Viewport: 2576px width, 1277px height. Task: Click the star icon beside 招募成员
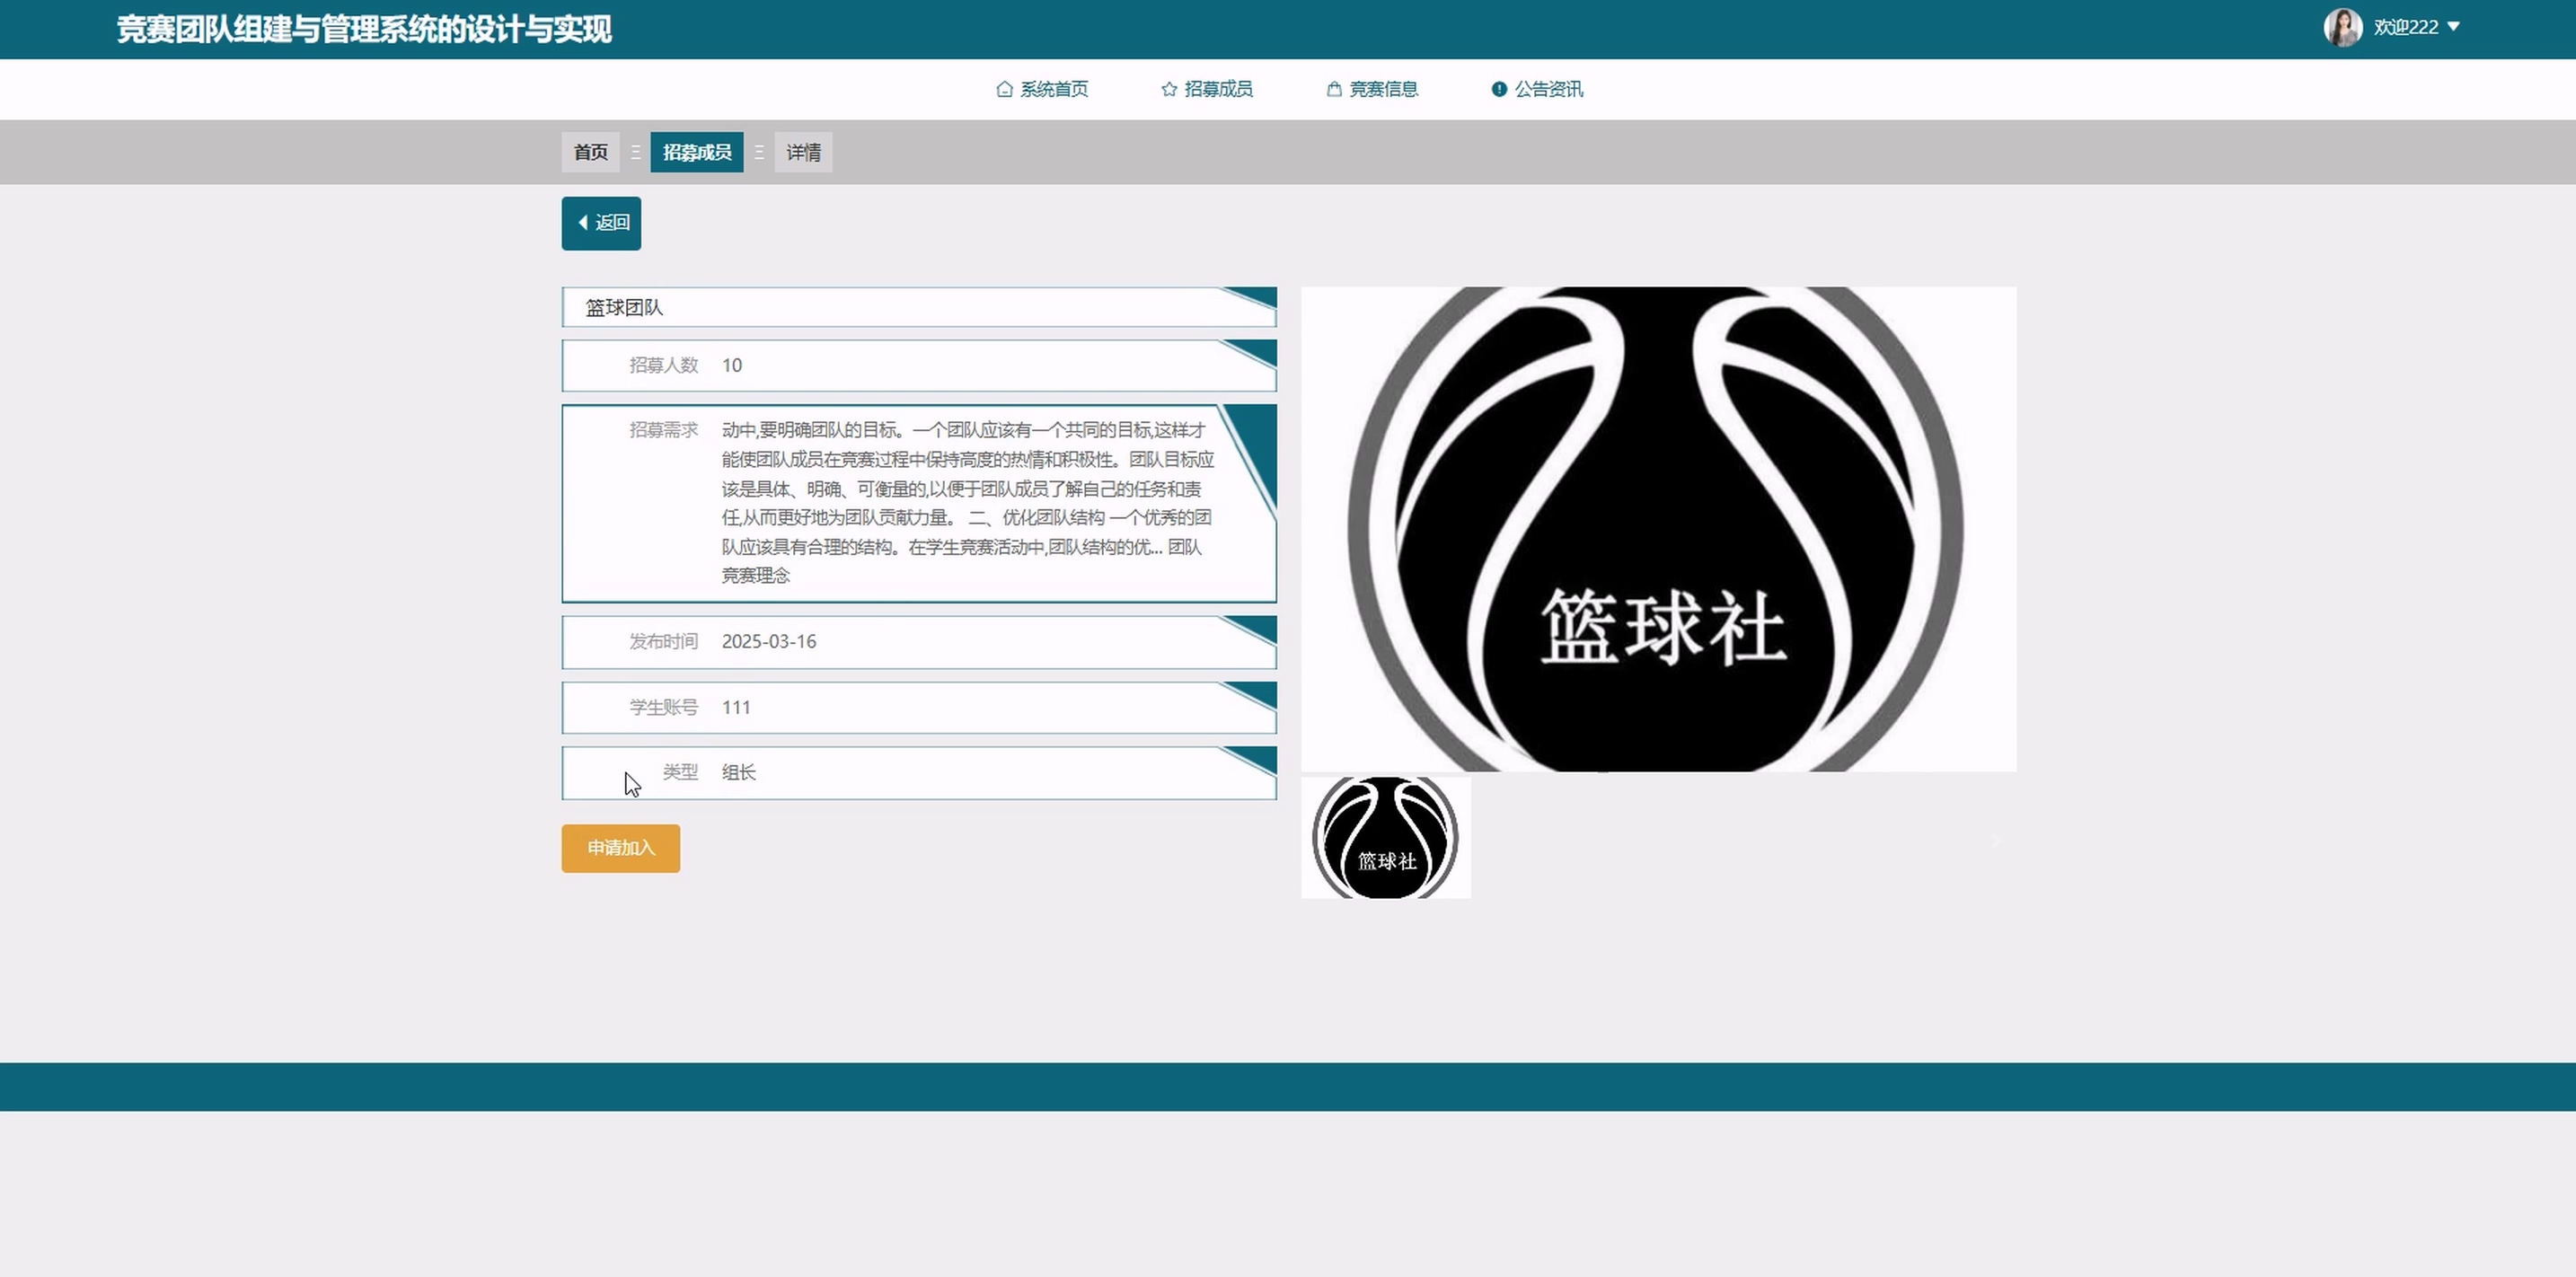click(1168, 89)
